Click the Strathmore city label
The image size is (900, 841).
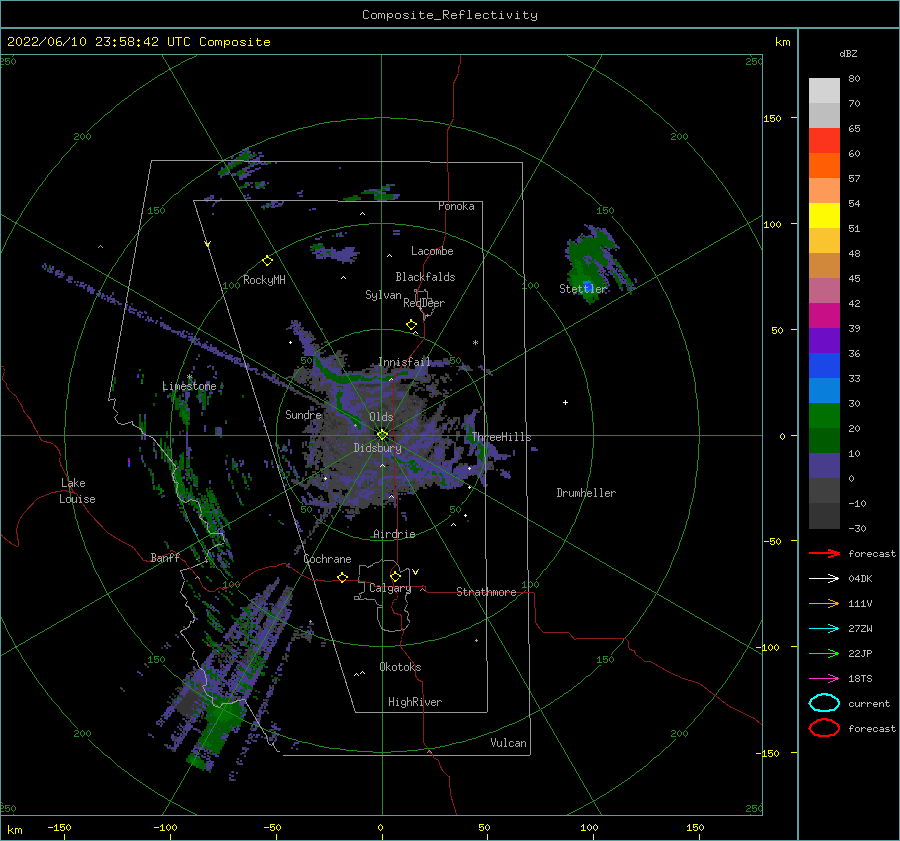point(487,592)
